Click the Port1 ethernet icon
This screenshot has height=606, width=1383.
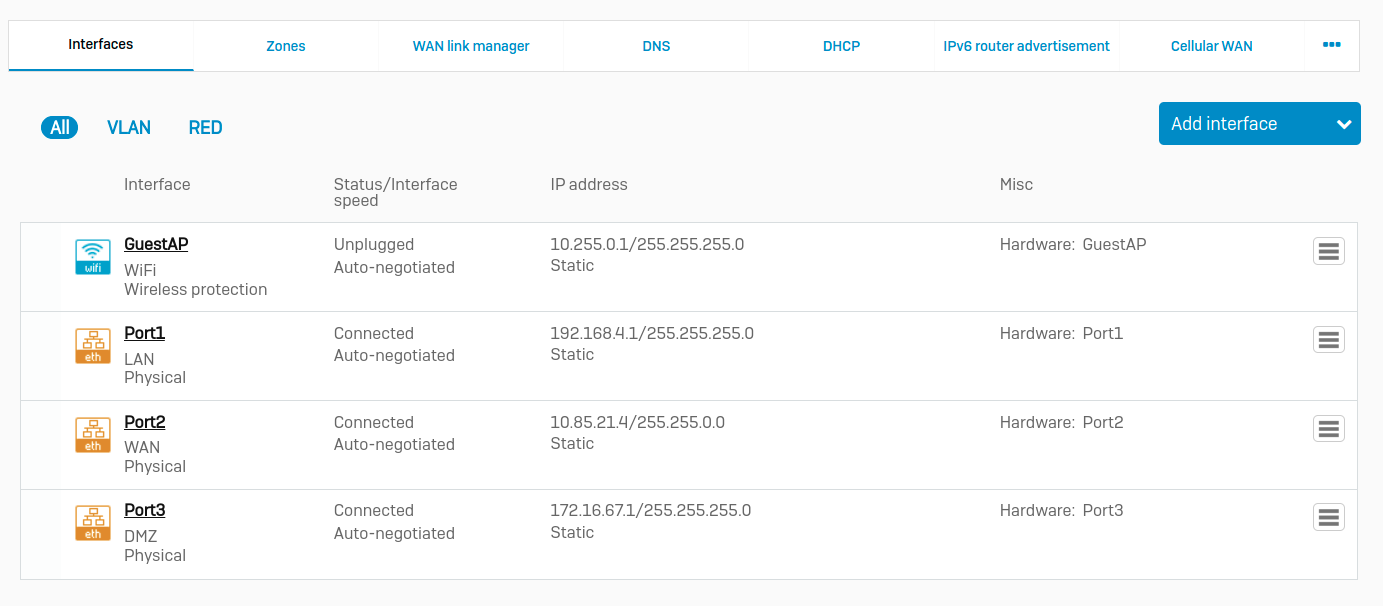pos(93,346)
